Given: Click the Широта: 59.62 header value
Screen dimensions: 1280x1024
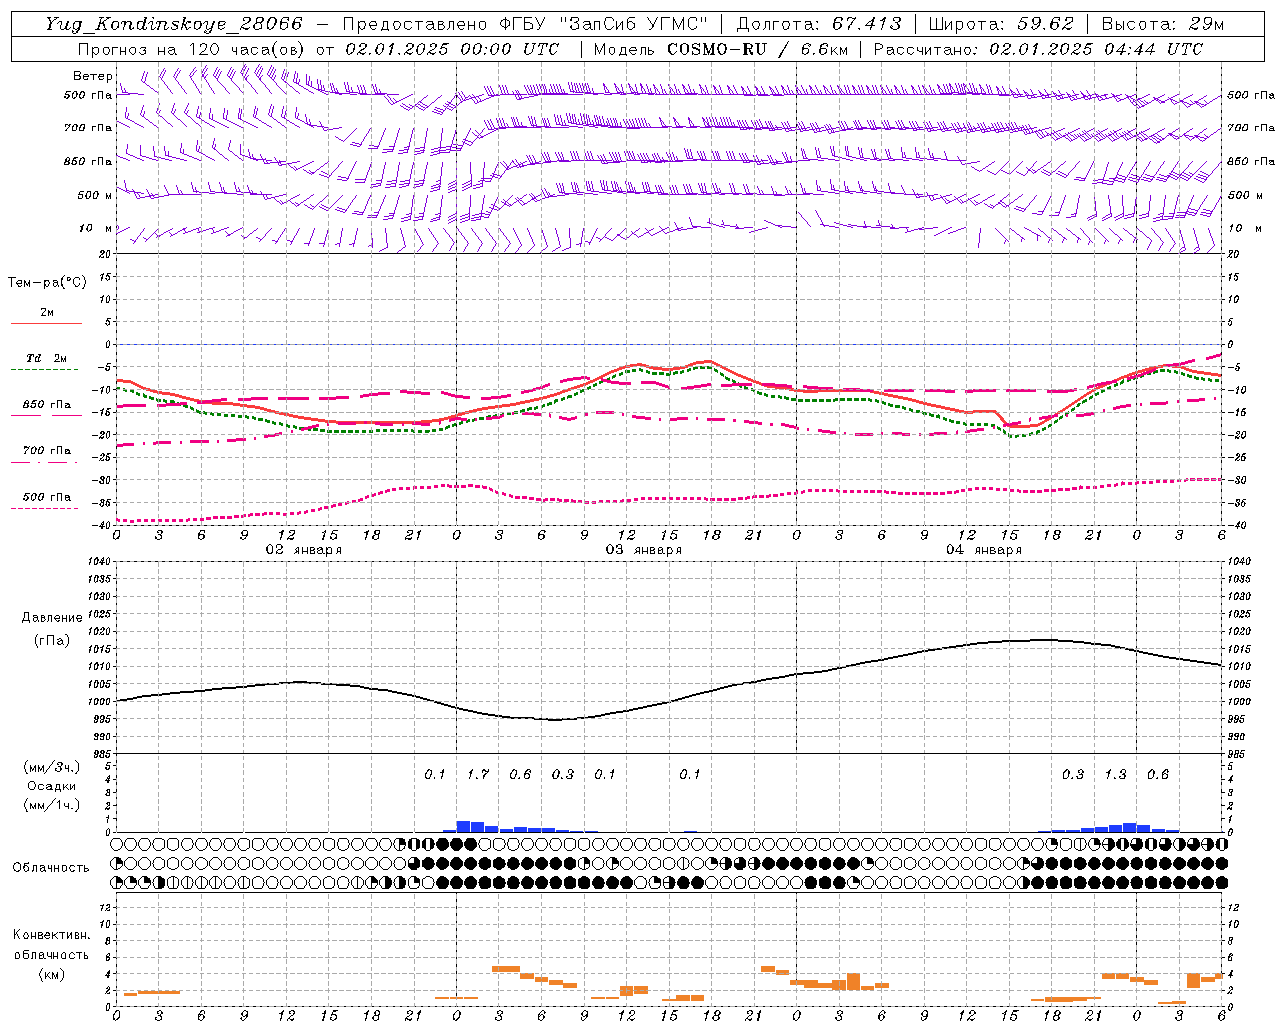Looking at the screenshot, I should pos(1001,24).
